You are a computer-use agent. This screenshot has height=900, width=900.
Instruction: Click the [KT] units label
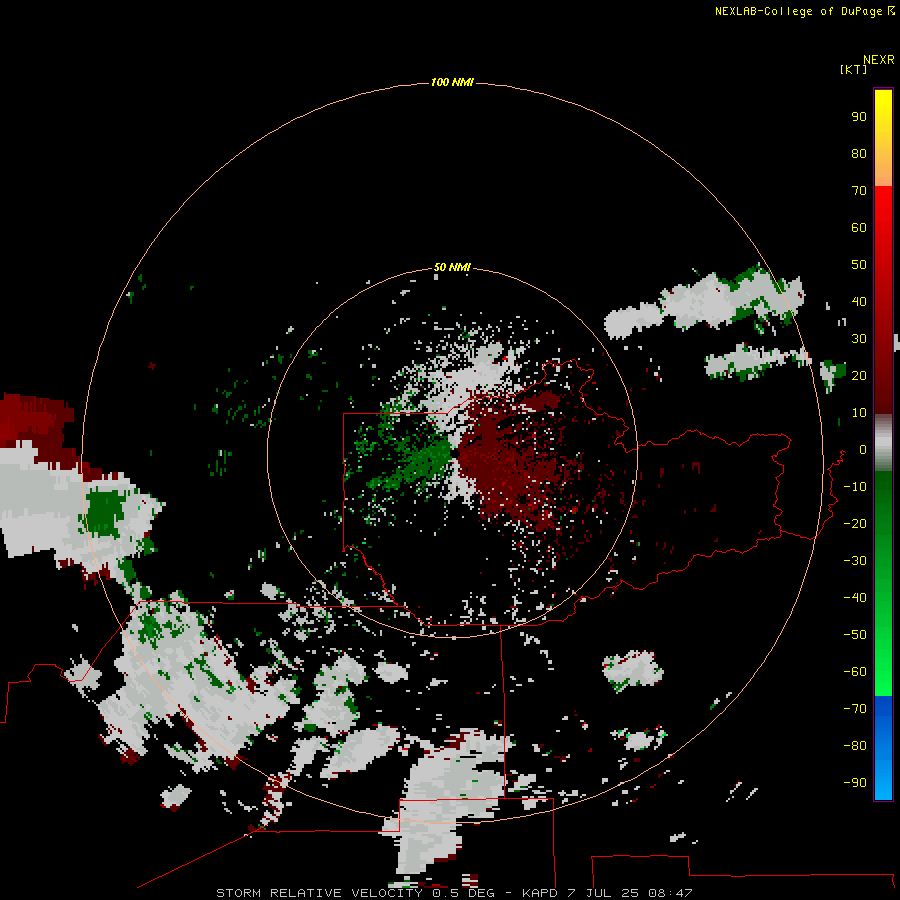(853, 69)
